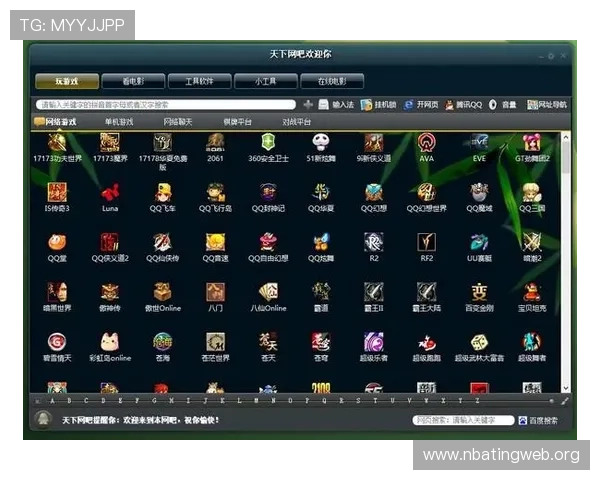
Task: Open the UU赛艇 game icon
Action: pyautogui.click(x=479, y=247)
